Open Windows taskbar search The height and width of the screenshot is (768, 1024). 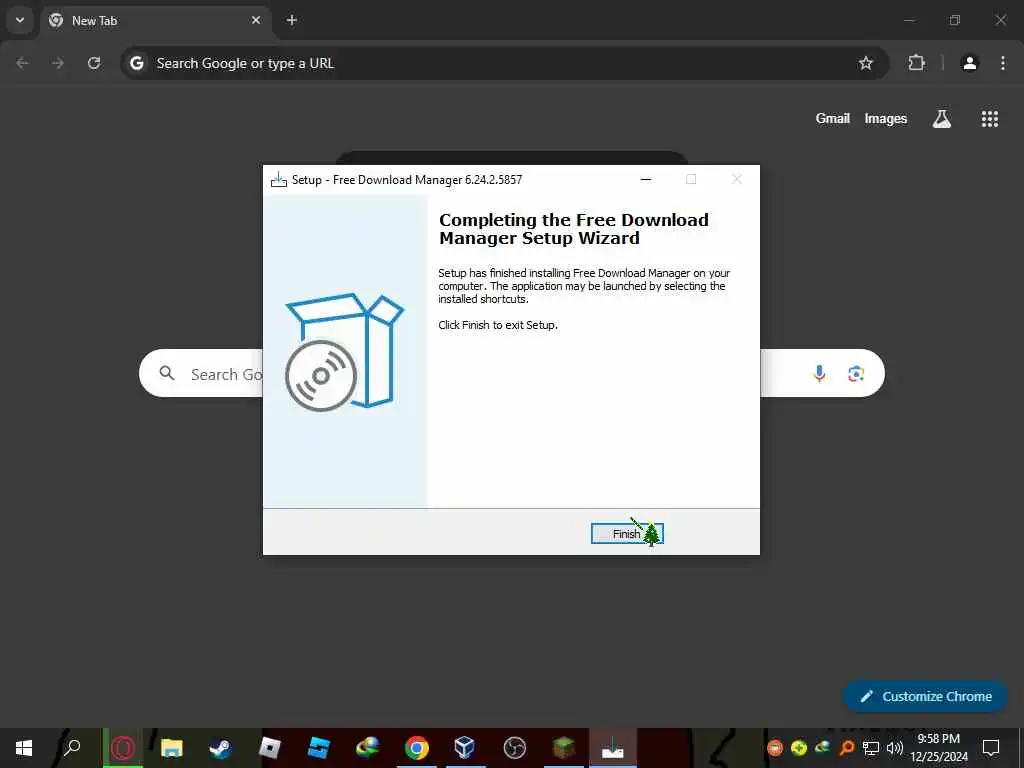click(x=72, y=748)
